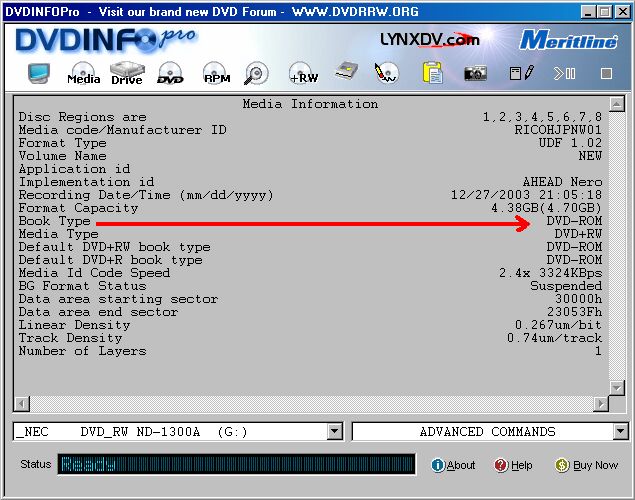Viewport: 635px width, 500px height.
Task: Open the LYNXDV.com sponsor logo
Action: click(430, 40)
